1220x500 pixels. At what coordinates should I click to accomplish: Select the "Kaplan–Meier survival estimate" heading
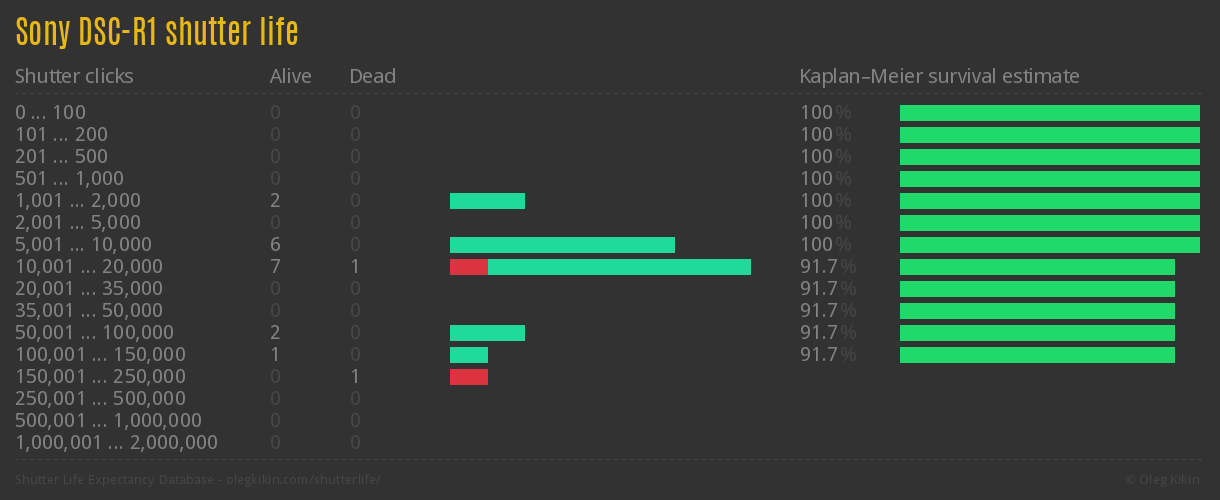click(x=939, y=76)
